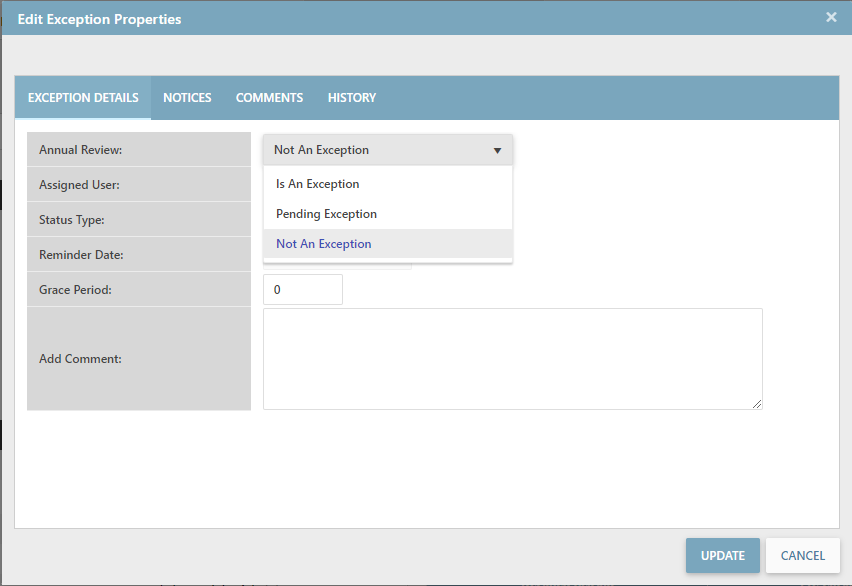Cancel the exception edits
This screenshot has width=852, height=586.
(802, 556)
